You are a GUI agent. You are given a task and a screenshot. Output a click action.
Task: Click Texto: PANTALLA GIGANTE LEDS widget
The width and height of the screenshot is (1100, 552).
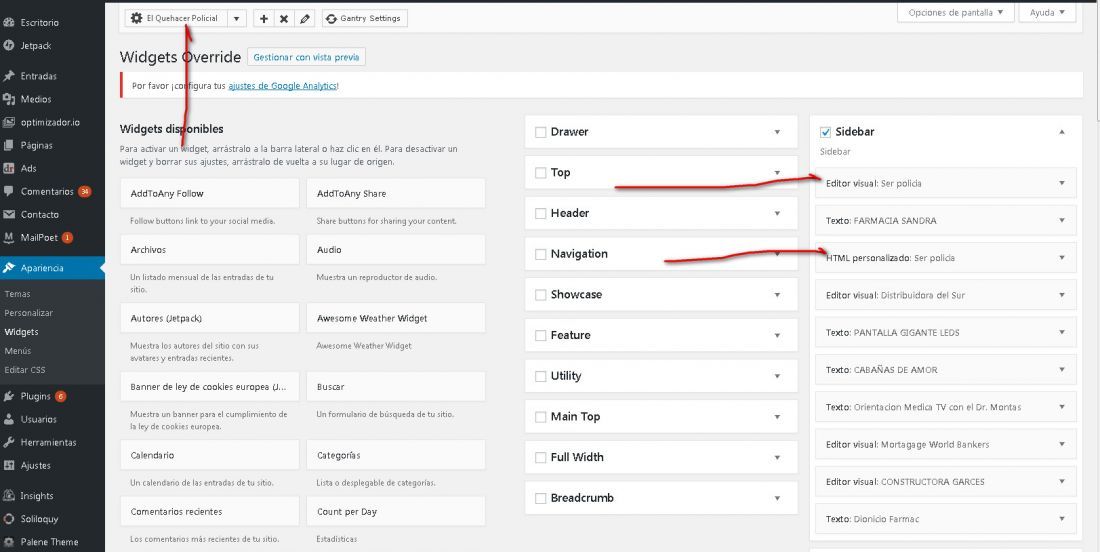(946, 332)
